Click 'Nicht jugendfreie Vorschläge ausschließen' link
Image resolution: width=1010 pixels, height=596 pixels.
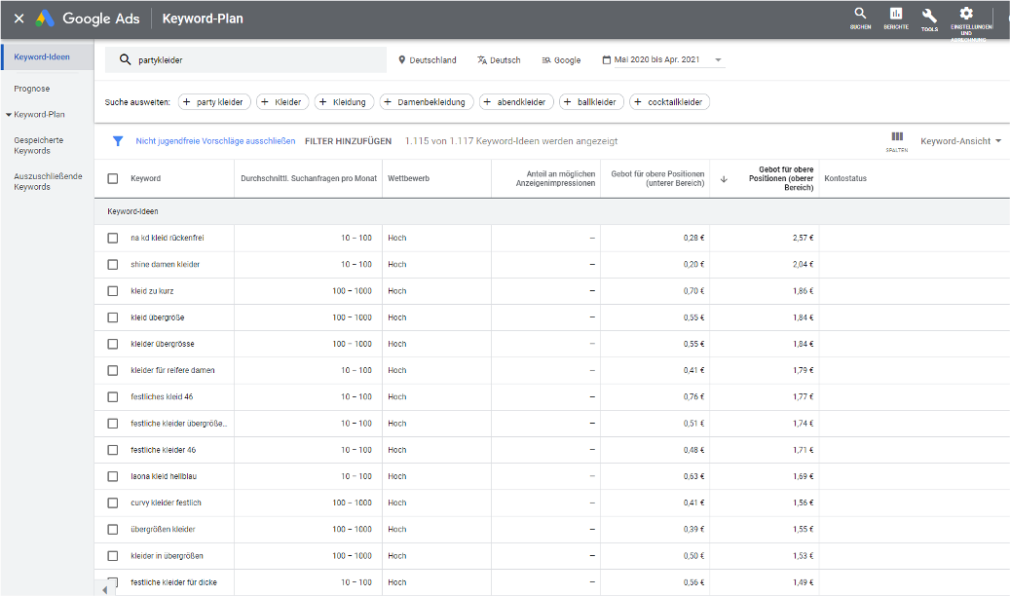pyautogui.click(x=215, y=141)
